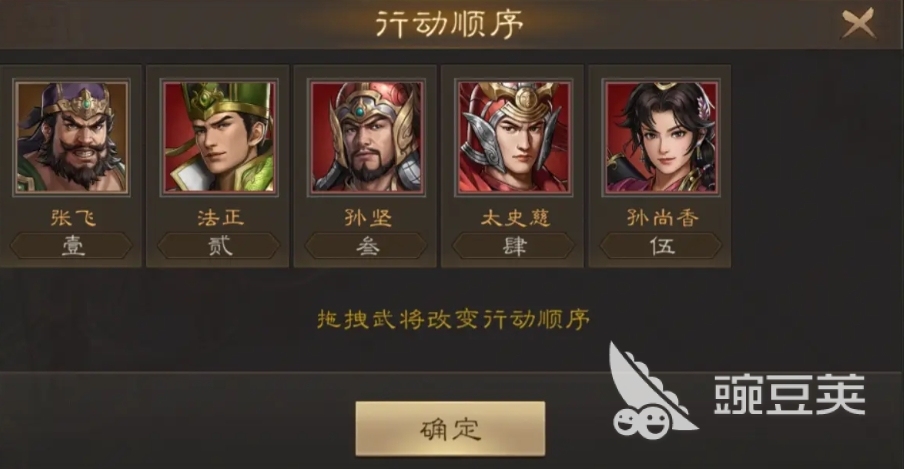Viewport: 904px width, 469px height.
Task: Click order badge 壹 under 张飞
Action: coord(72,246)
